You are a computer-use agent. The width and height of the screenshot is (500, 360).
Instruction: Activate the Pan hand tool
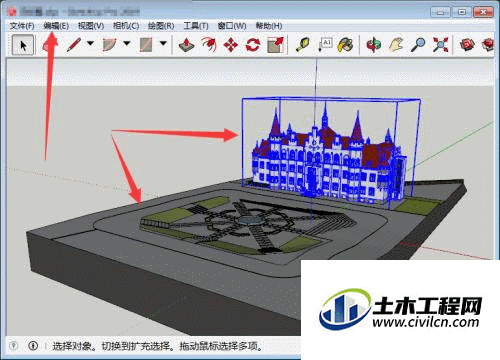pyautogui.click(x=396, y=45)
